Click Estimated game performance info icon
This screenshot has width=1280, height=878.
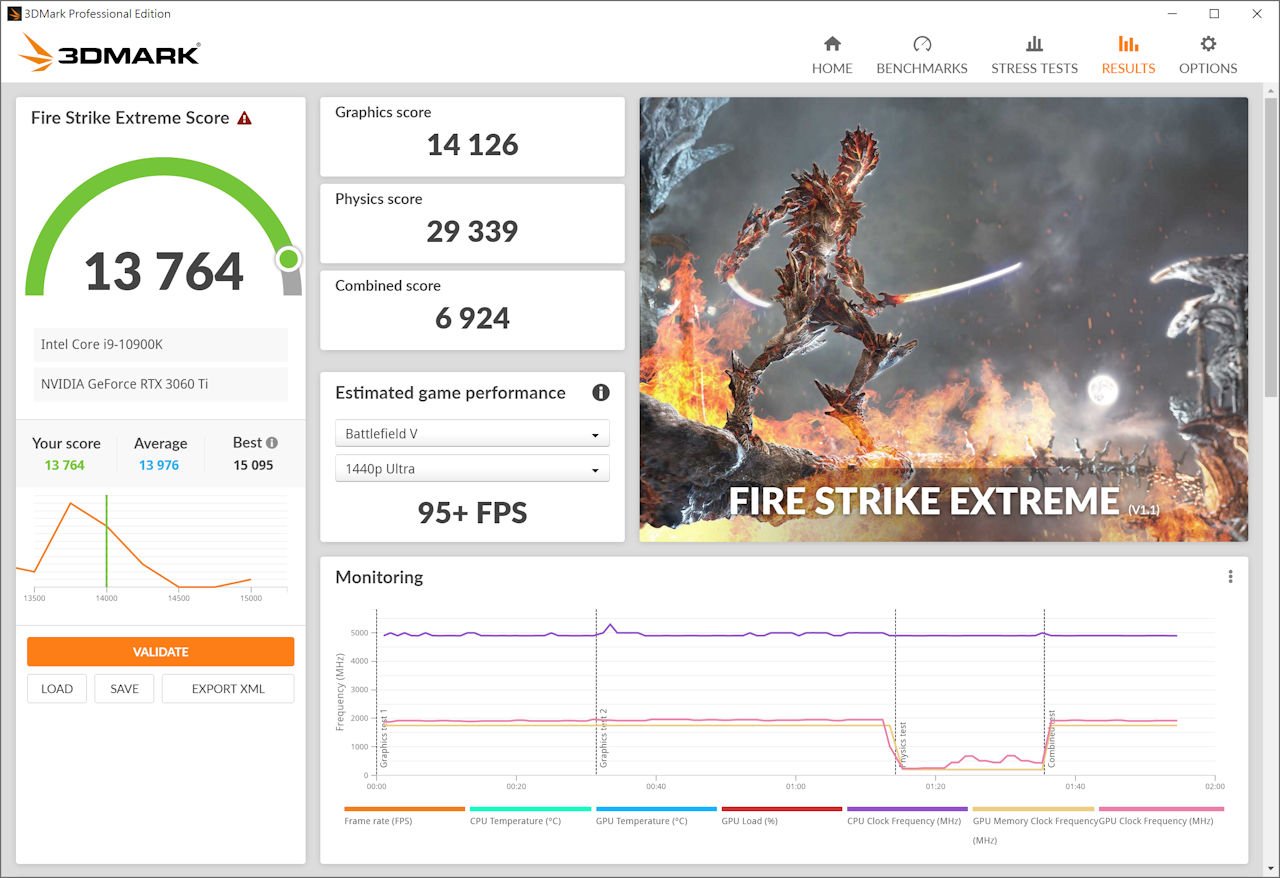[601, 393]
